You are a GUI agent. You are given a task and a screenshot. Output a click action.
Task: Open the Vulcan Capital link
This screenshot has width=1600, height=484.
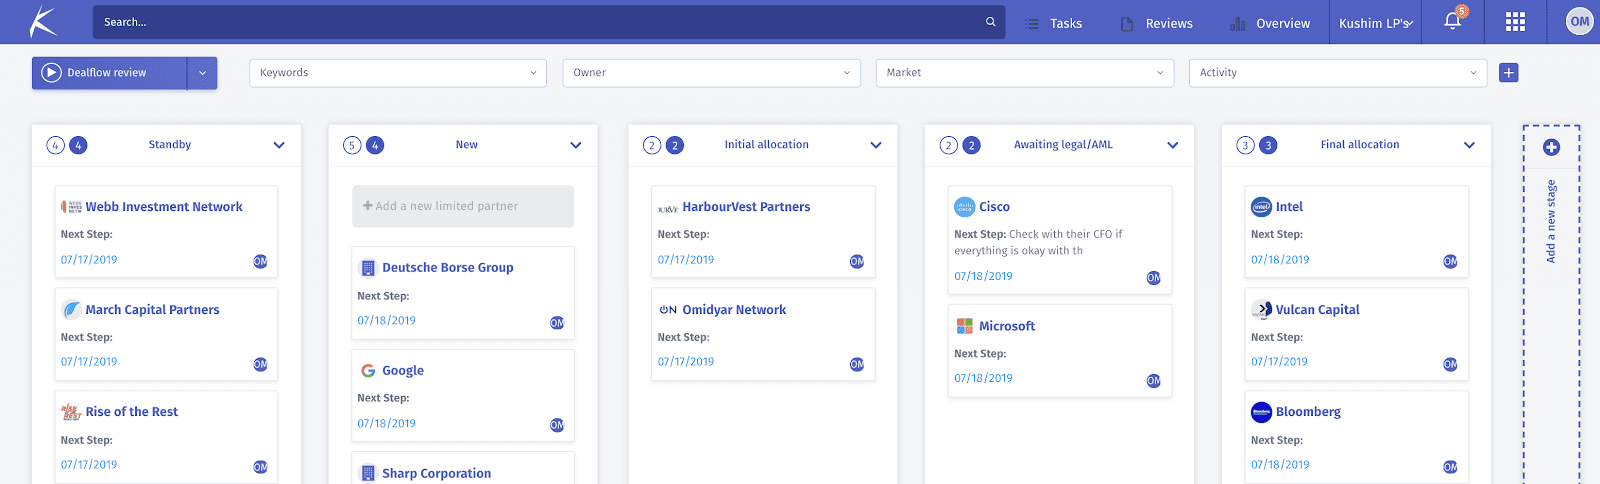(x=1318, y=310)
